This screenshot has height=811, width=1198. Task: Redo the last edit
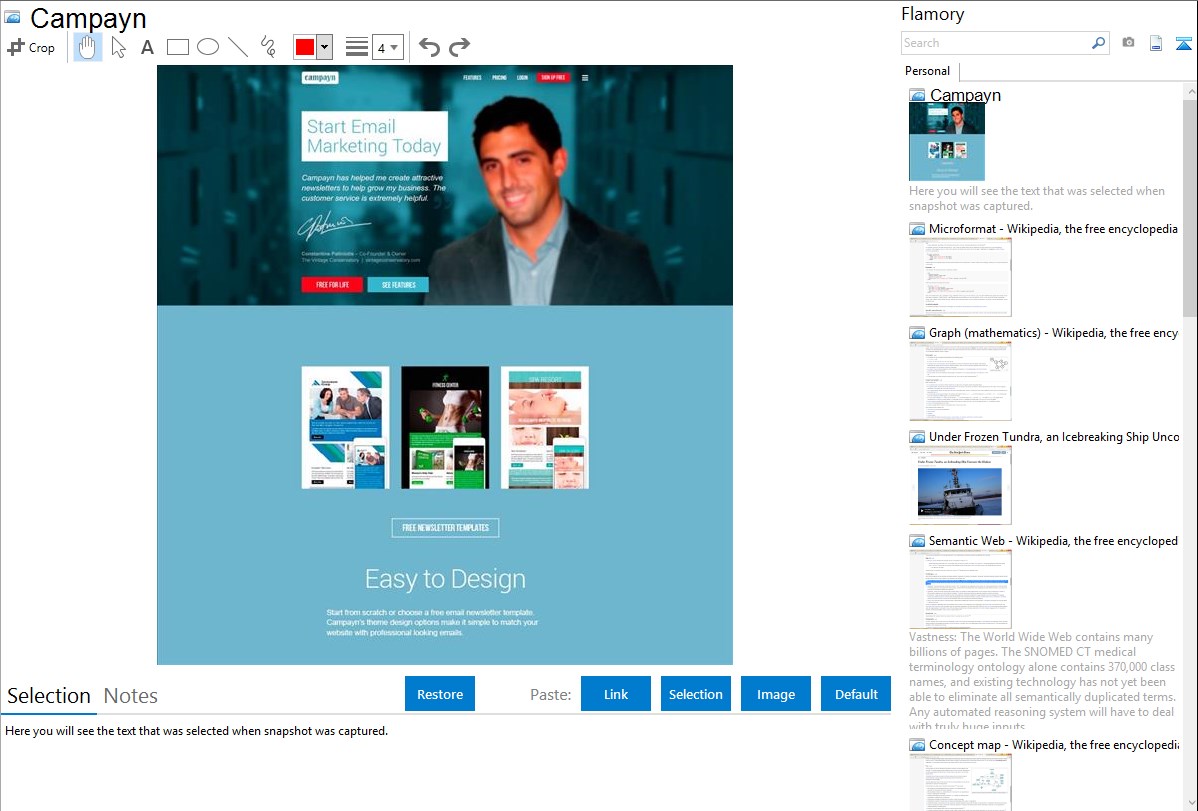pyautogui.click(x=459, y=47)
